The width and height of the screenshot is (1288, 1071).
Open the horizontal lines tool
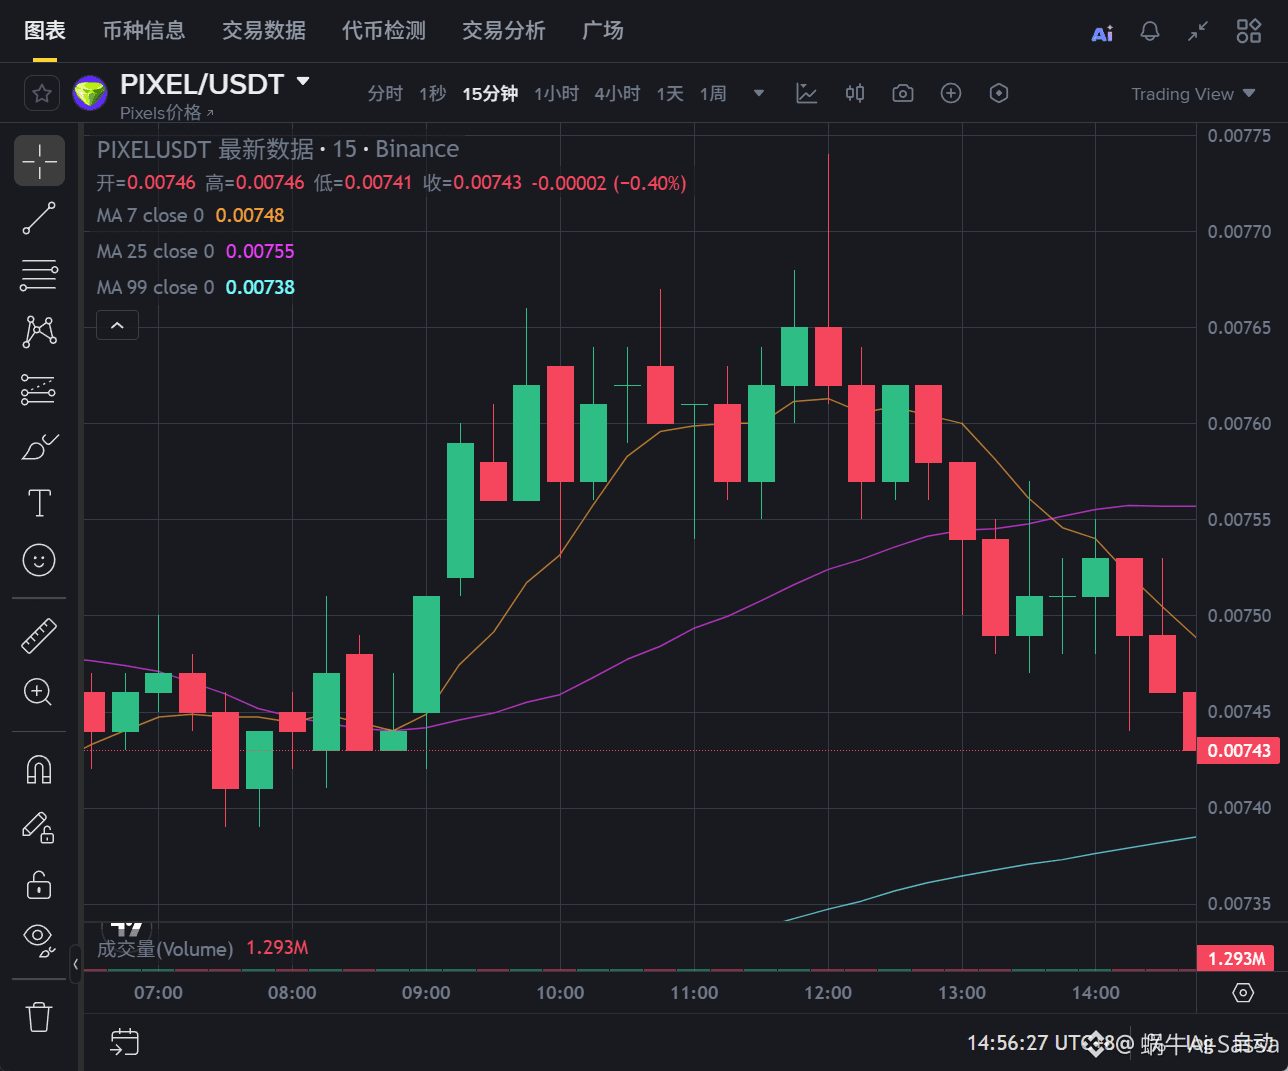(39, 275)
